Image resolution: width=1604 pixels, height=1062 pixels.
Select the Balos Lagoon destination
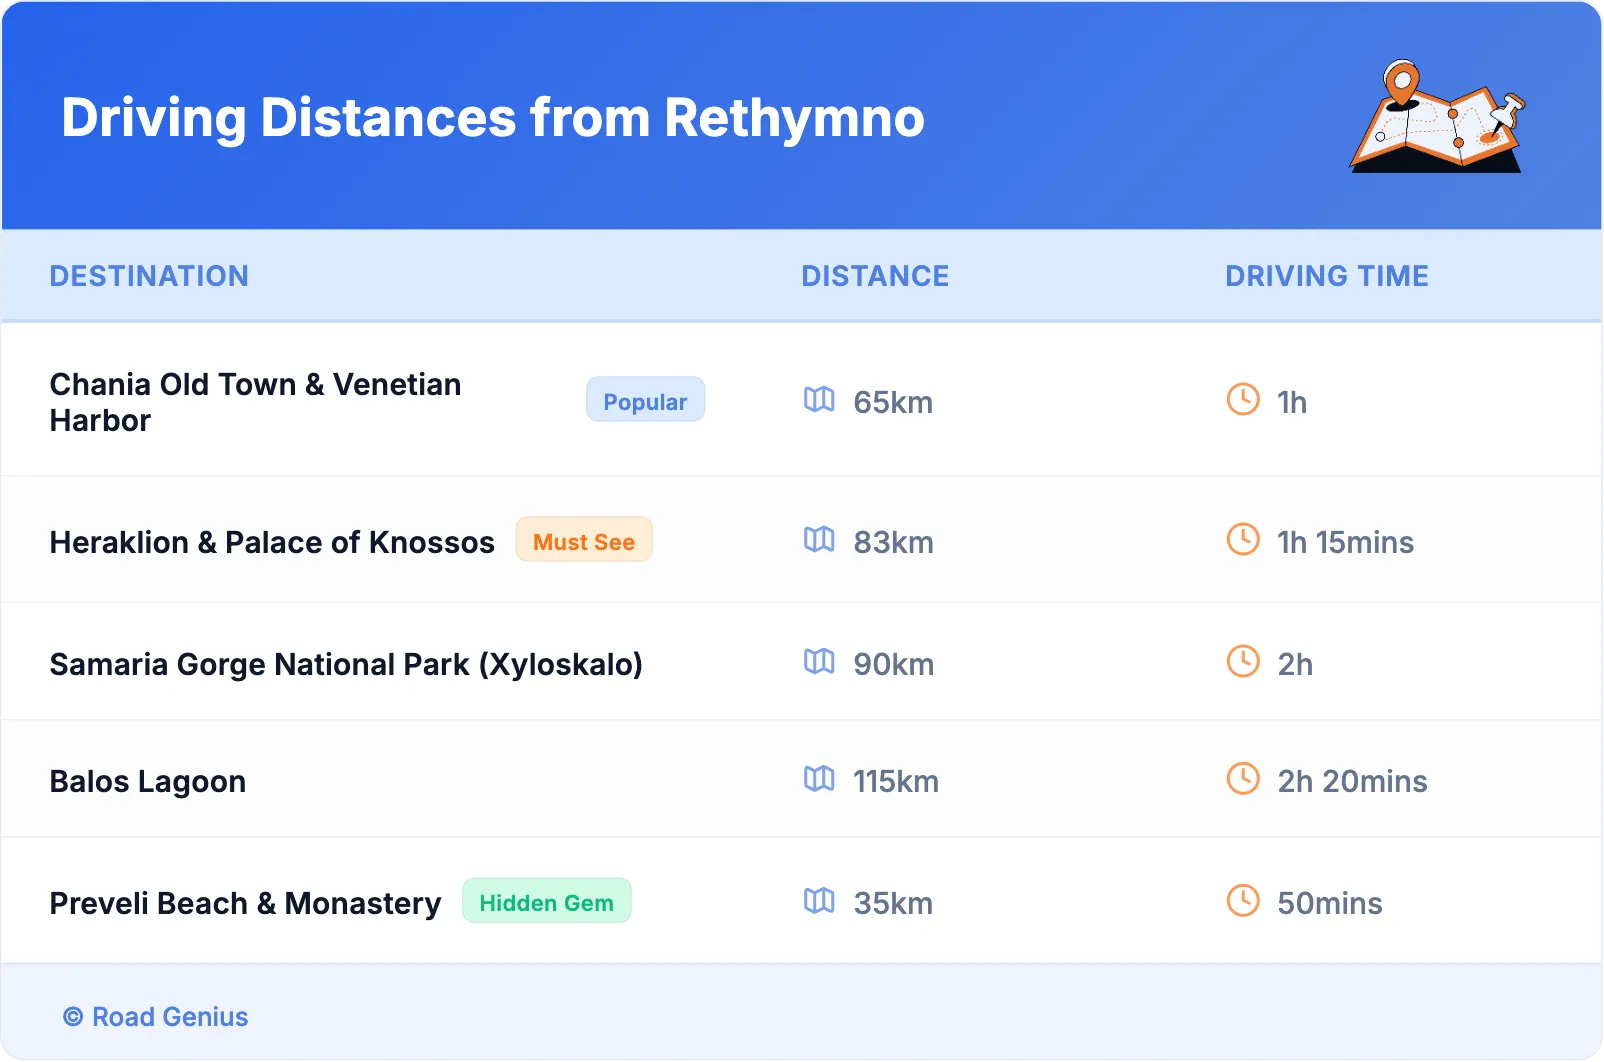(148, 781)
